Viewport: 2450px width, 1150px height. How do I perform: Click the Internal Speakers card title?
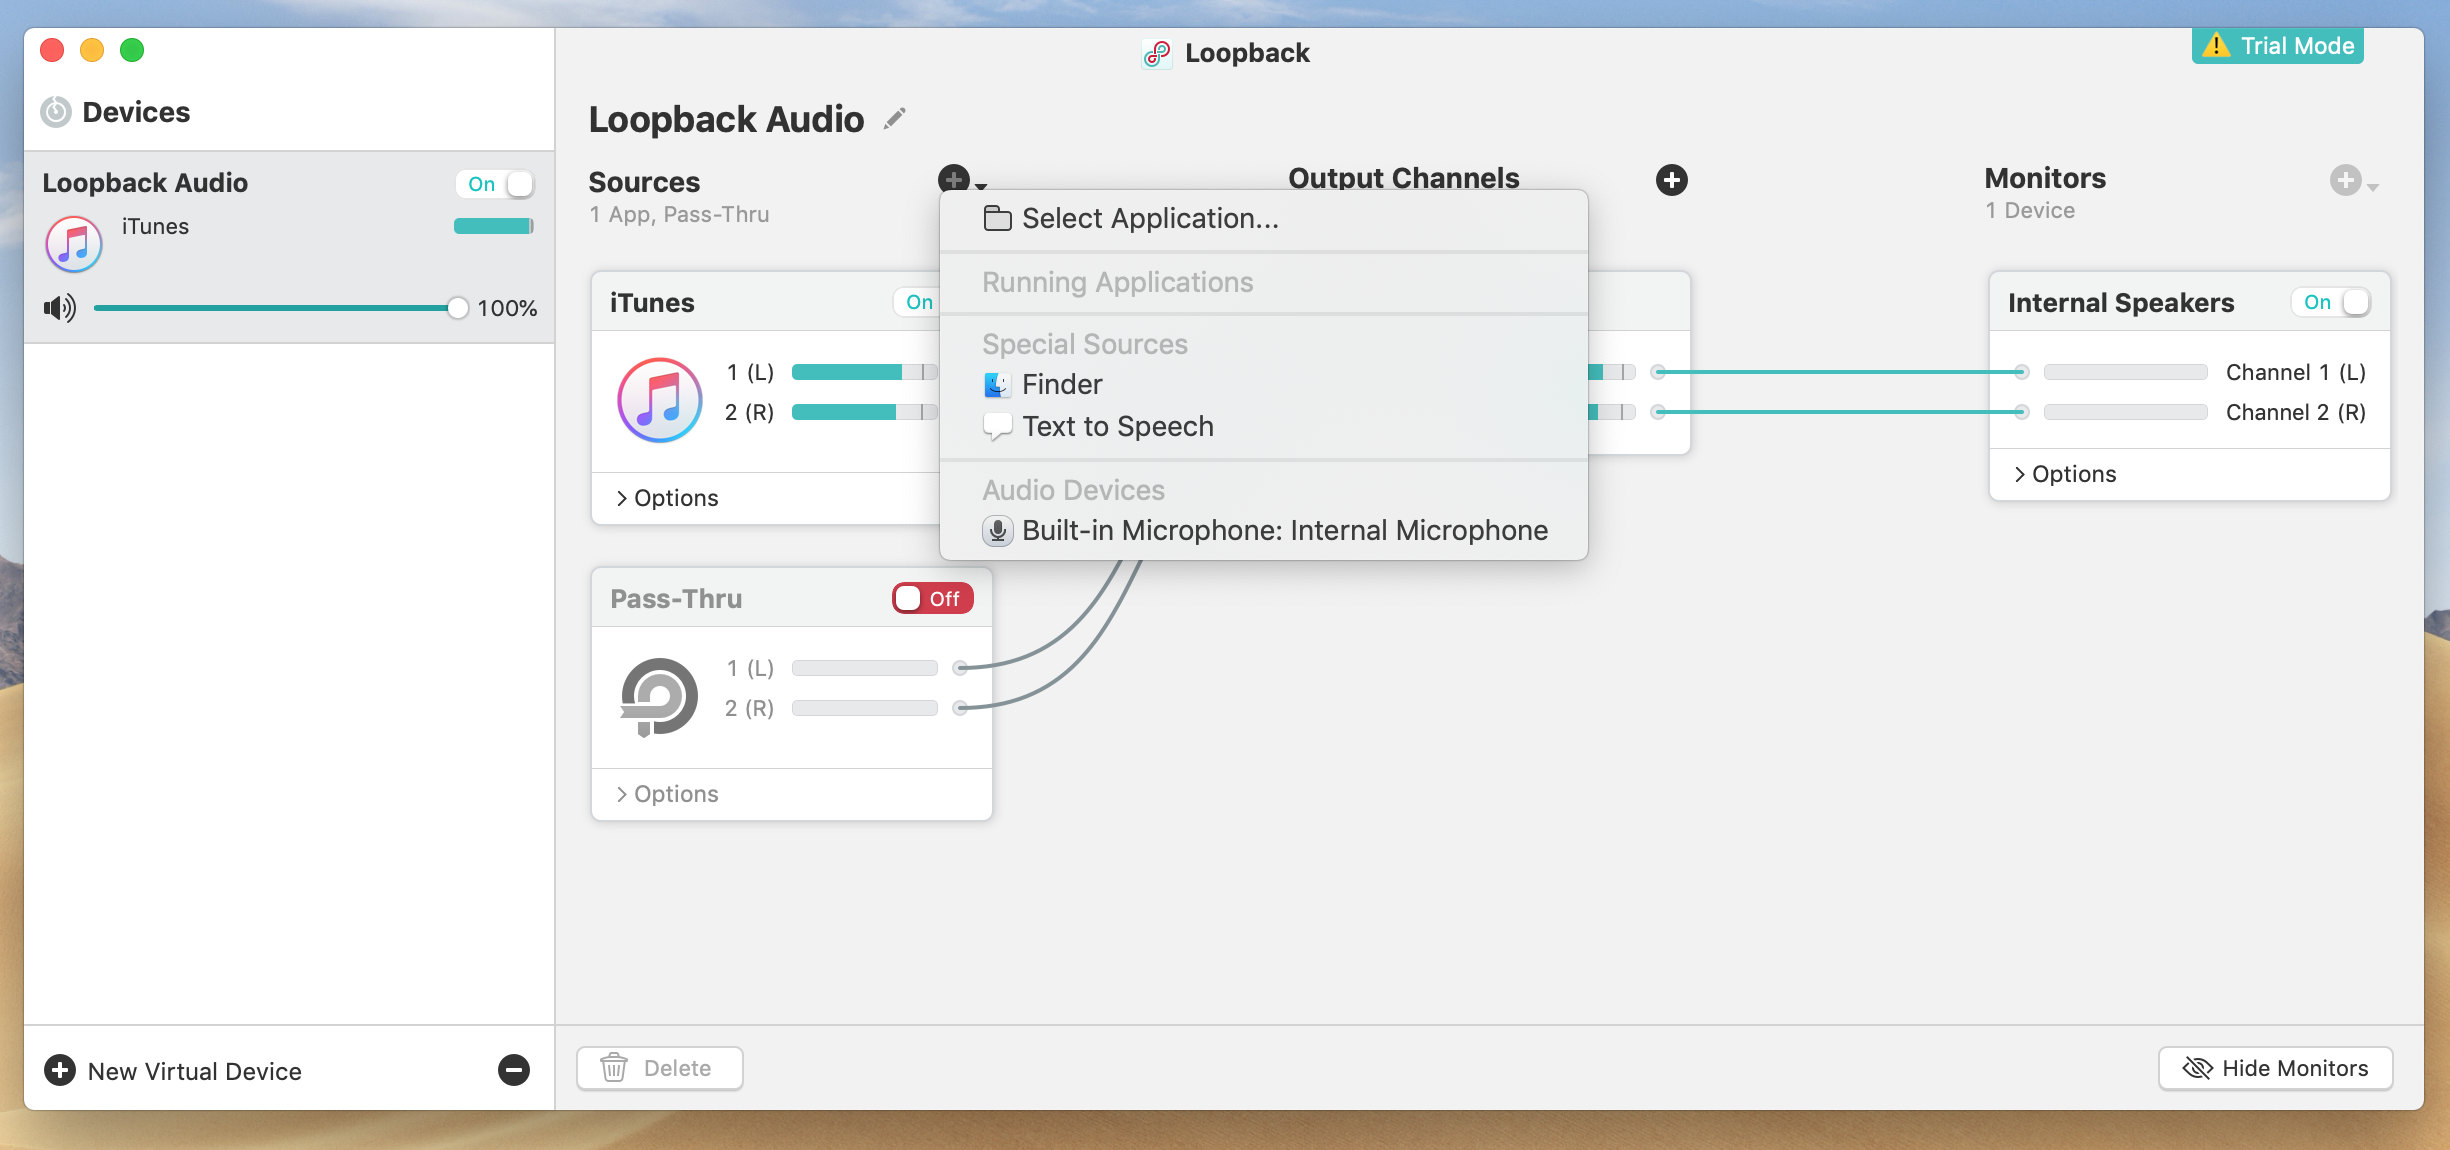point(2121,303)
